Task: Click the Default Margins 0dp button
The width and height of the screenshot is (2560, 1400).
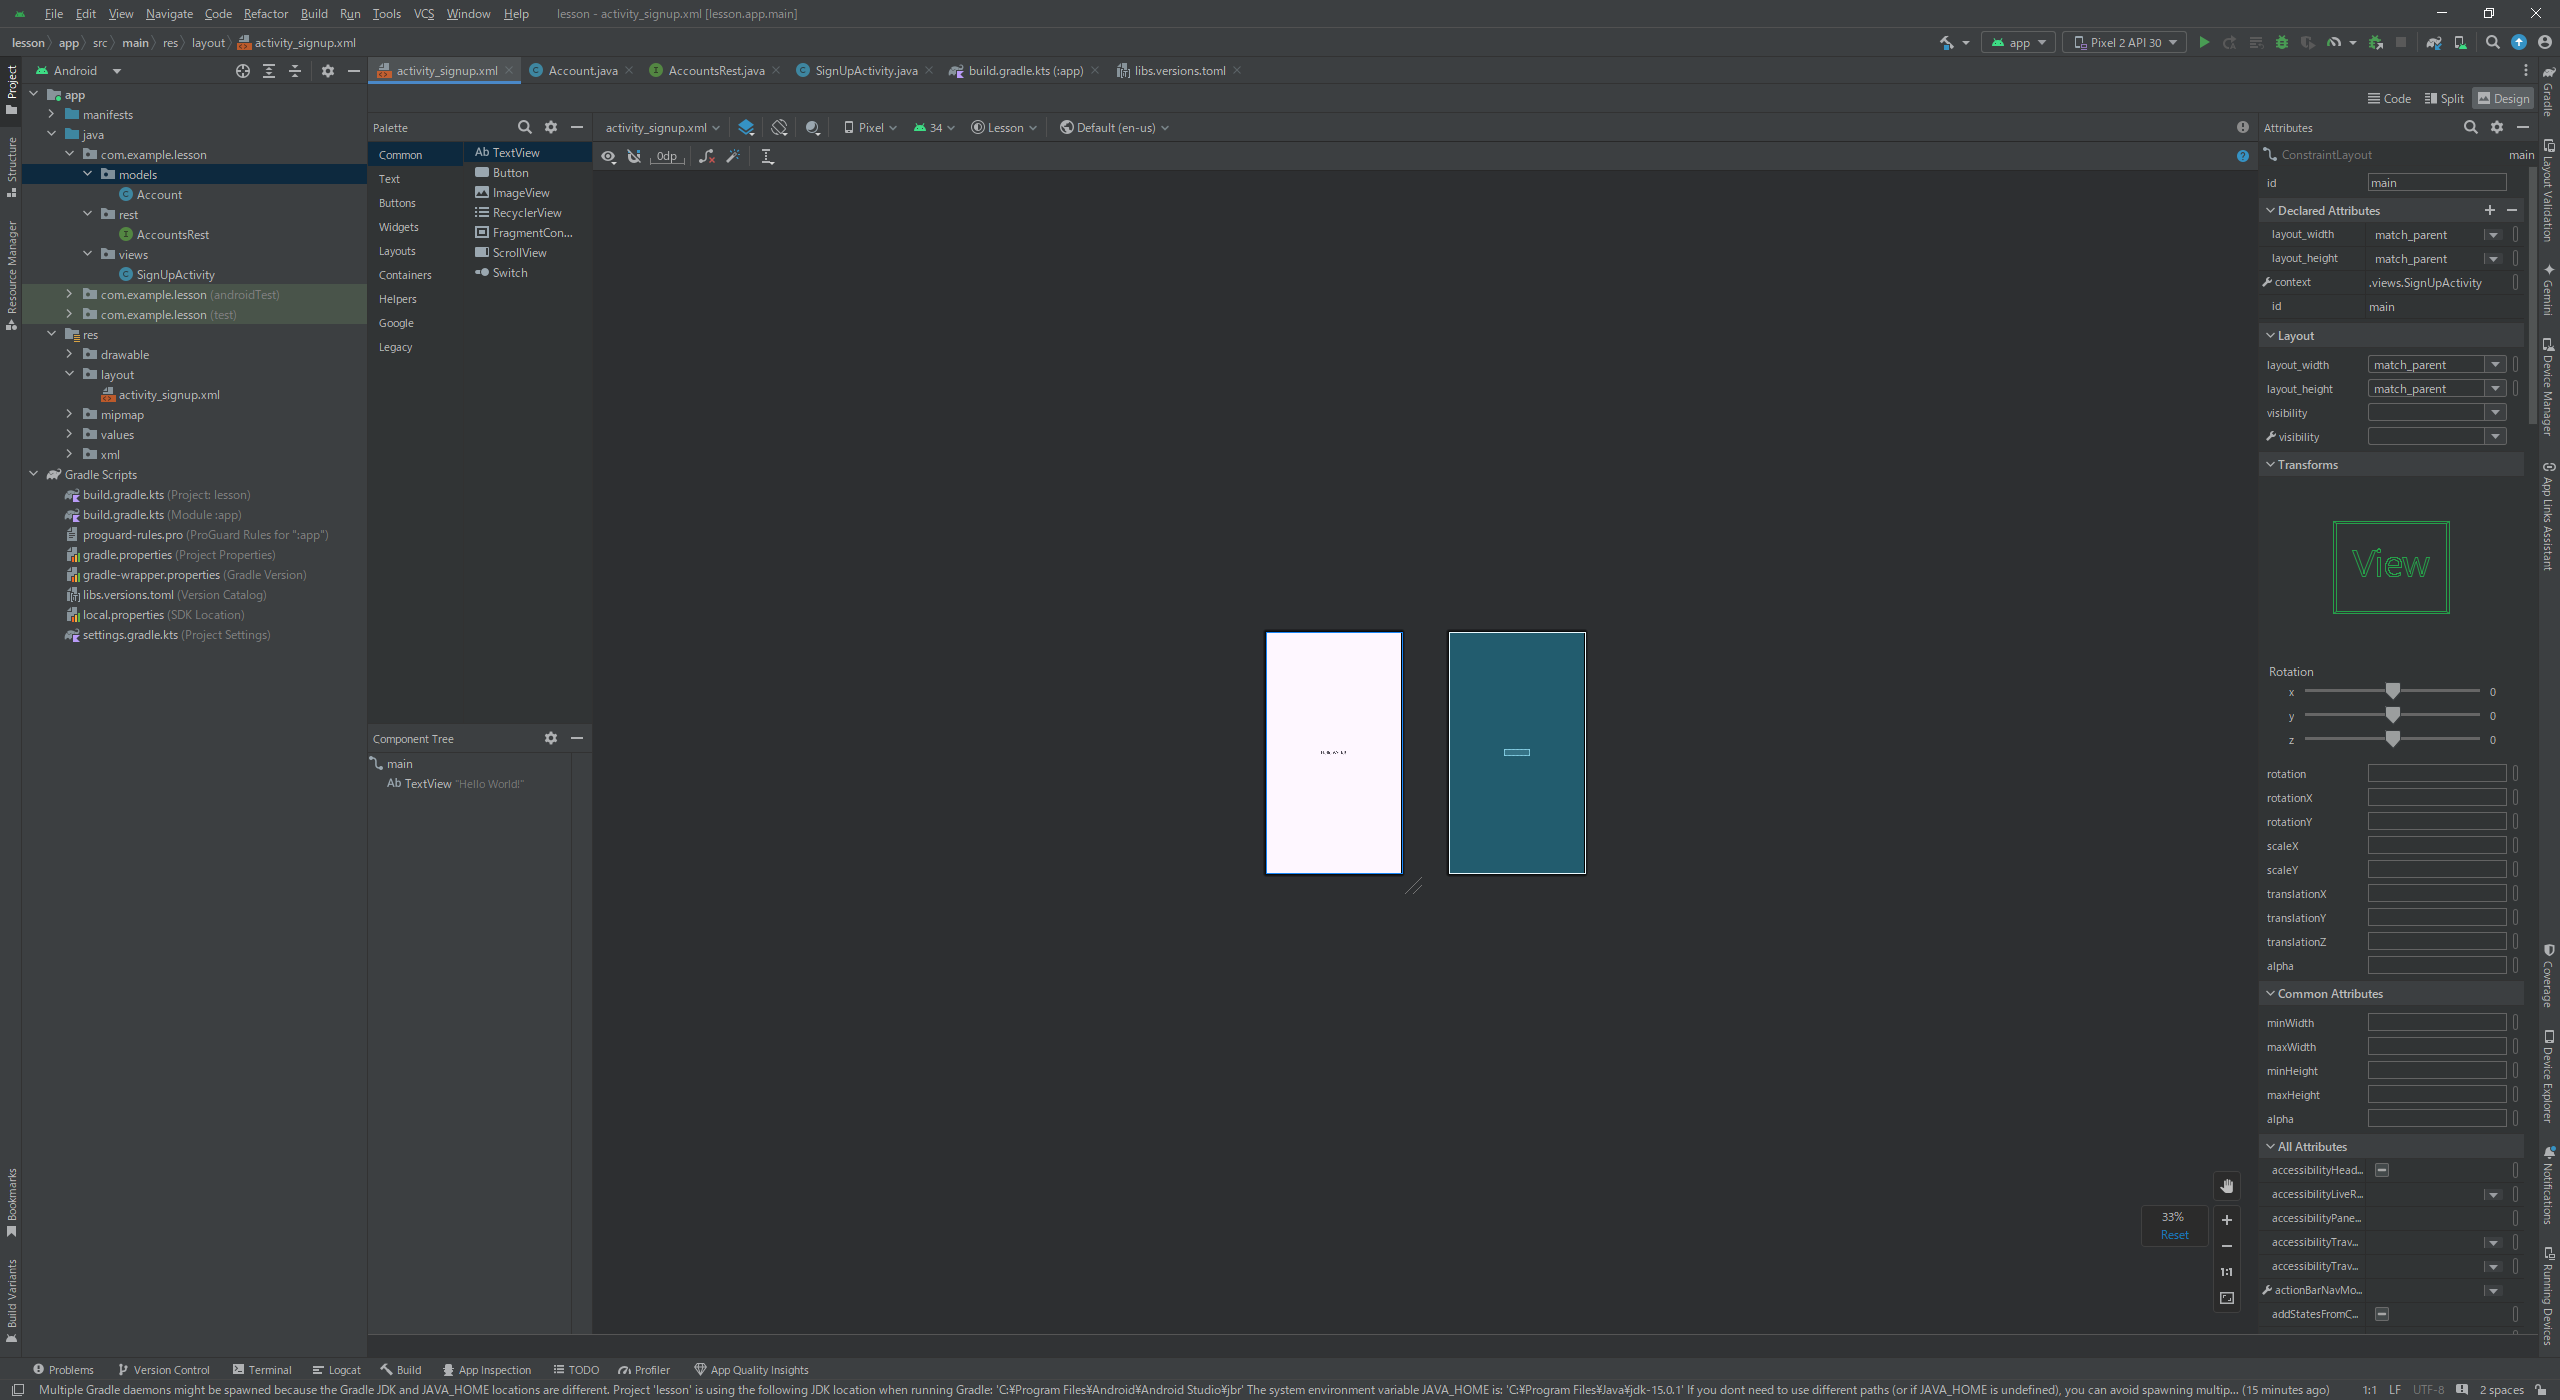Action: [x=667, y=156]
